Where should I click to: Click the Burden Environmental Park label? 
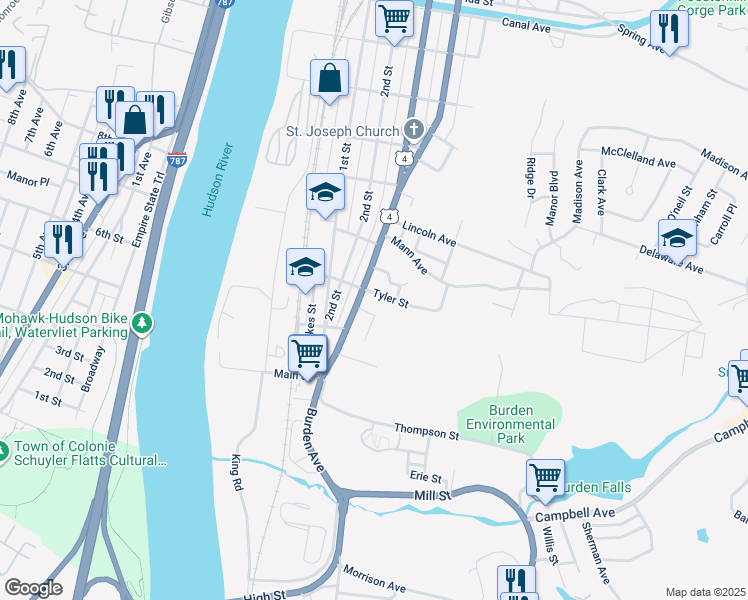tap(510, 424)
